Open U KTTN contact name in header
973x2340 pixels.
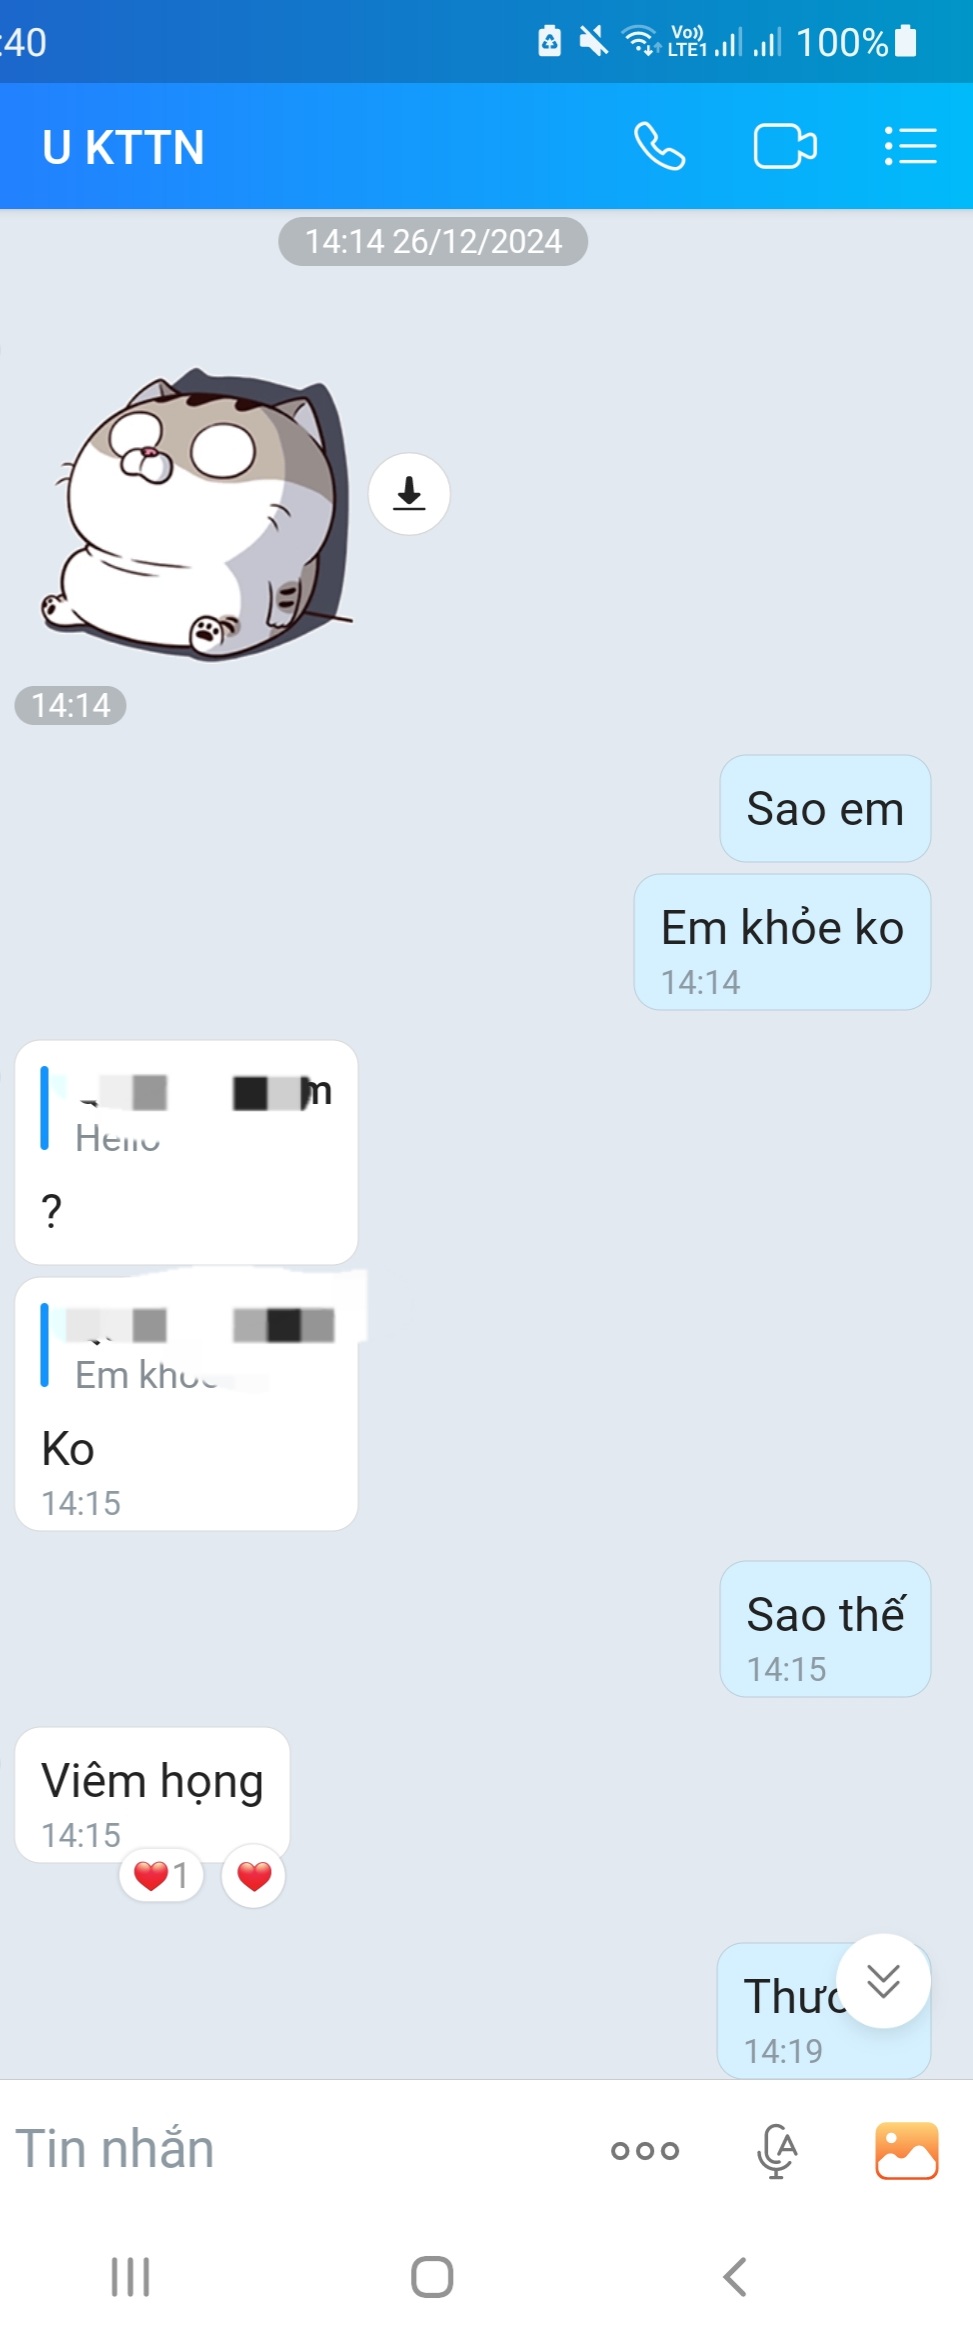pos(123,148)
